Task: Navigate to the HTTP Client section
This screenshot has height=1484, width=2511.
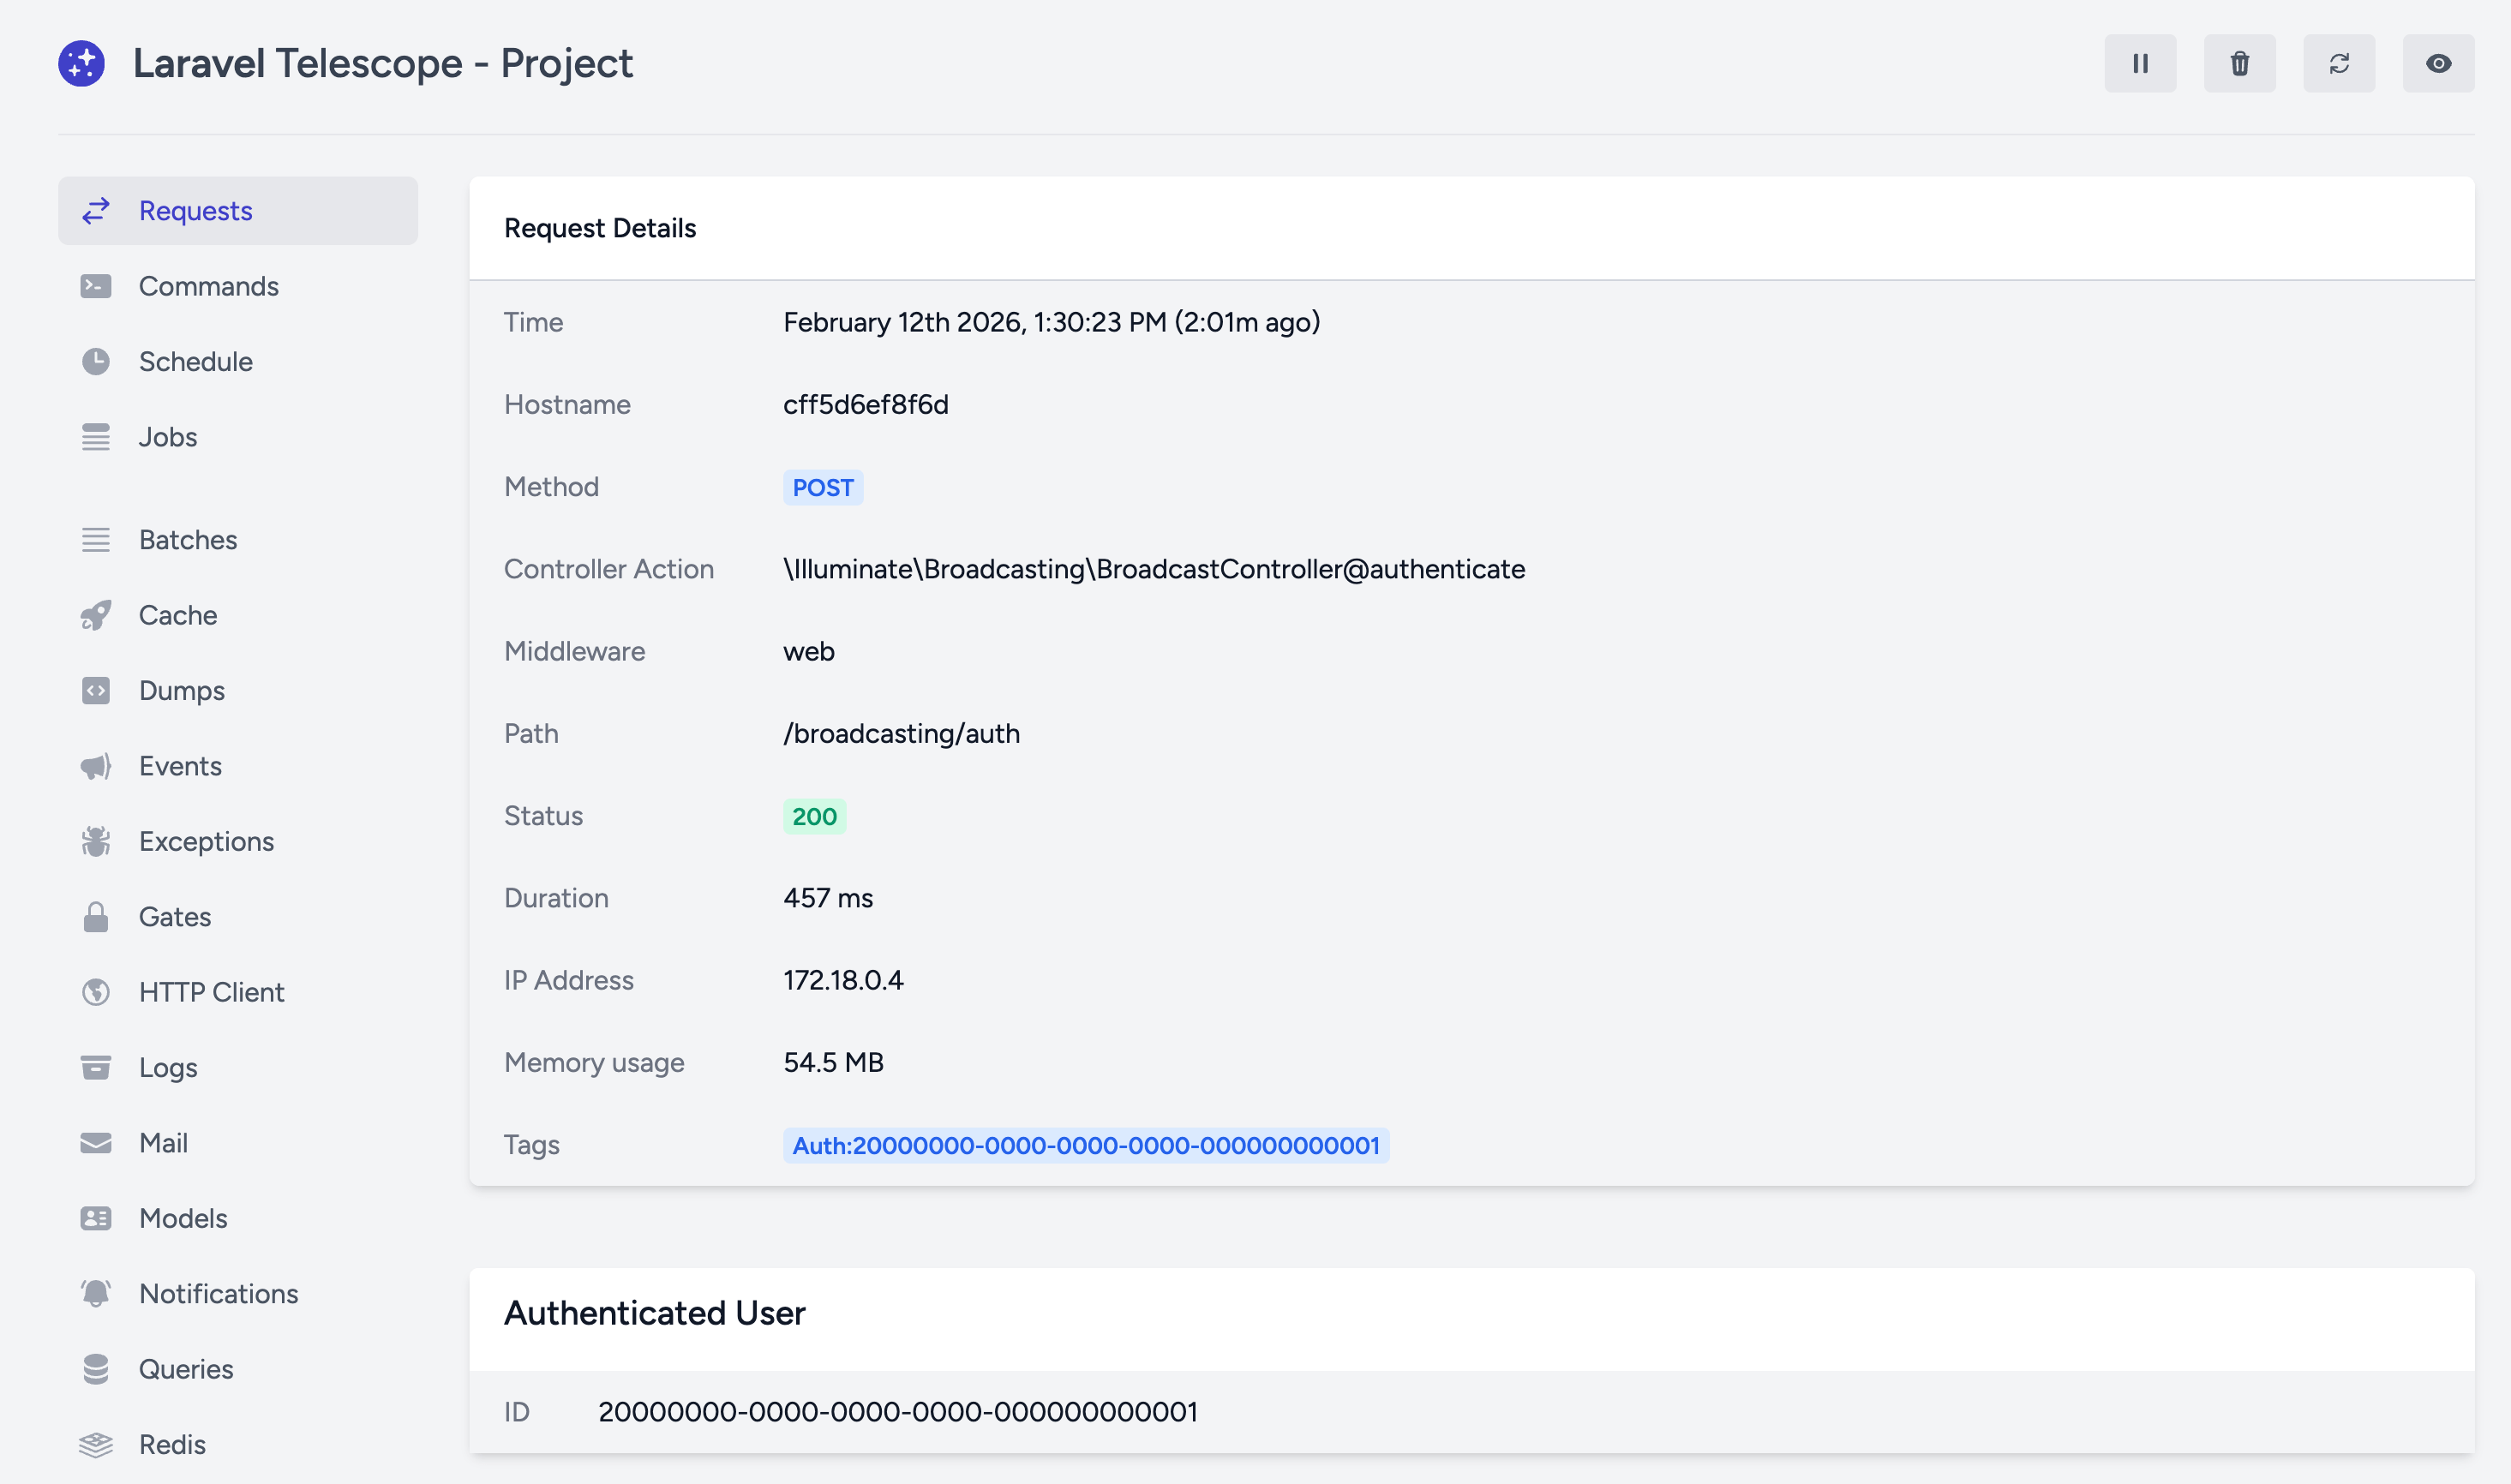Action: [211, 992]
